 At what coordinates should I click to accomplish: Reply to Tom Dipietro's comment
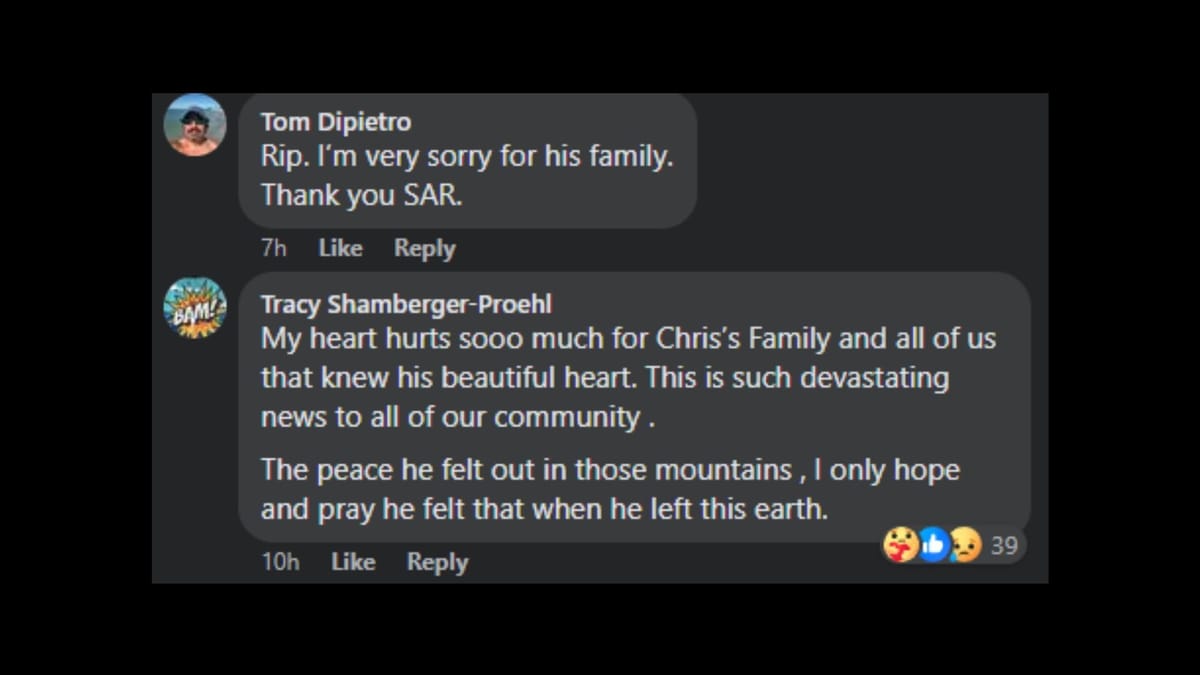(x=424, y=248)
